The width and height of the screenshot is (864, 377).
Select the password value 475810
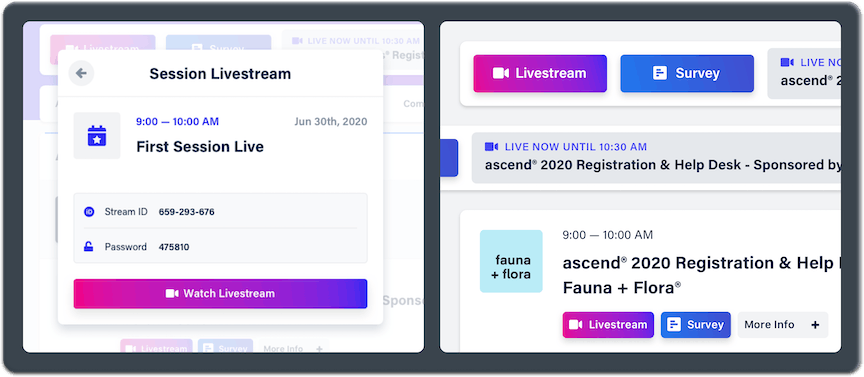[174, 247]
